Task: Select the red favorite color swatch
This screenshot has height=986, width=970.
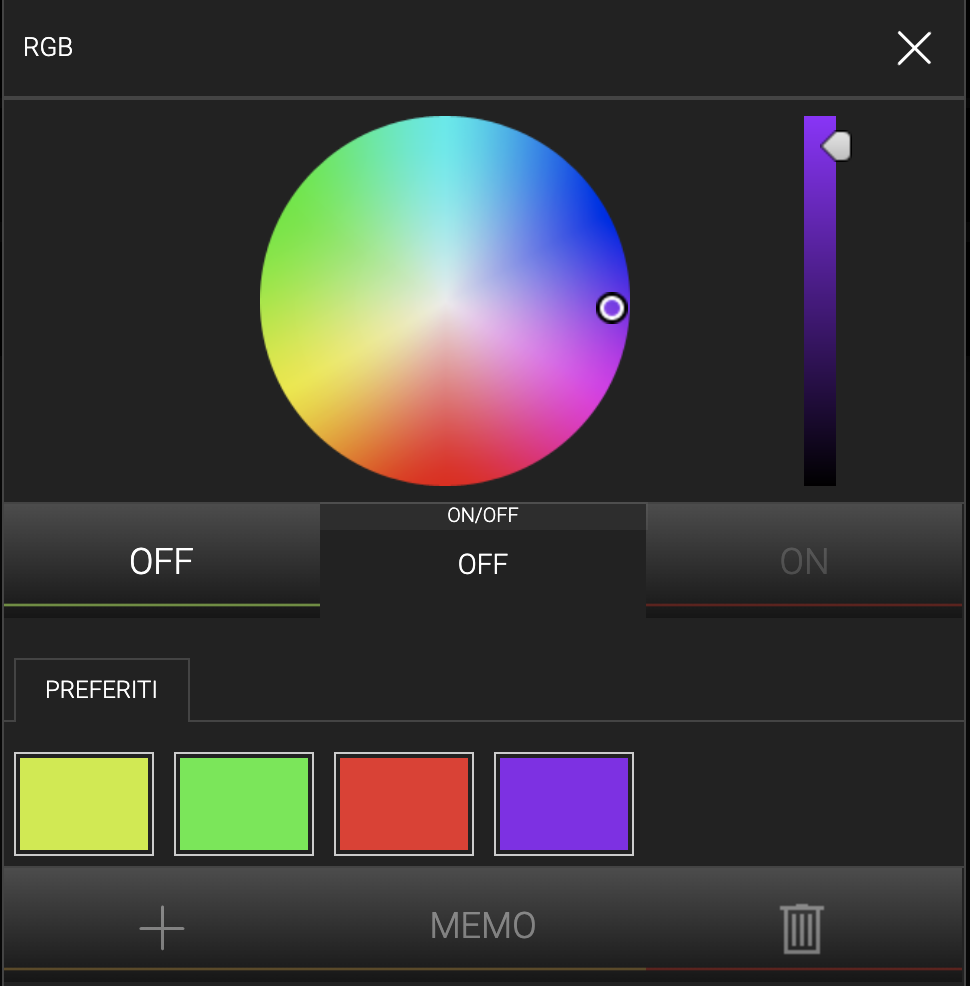Action: click(x=404, y=804)
